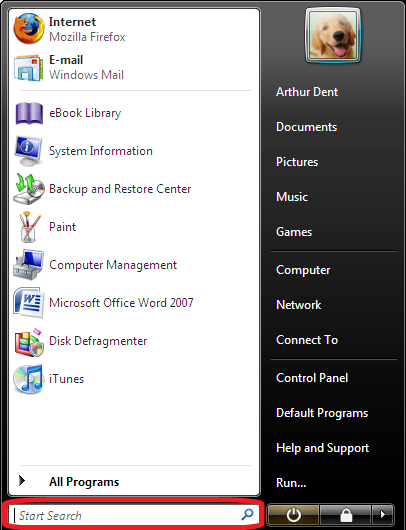Image resolution: width=406 pixels, height=530 pixels.
Task: Open Network
Action: (299, 305)
